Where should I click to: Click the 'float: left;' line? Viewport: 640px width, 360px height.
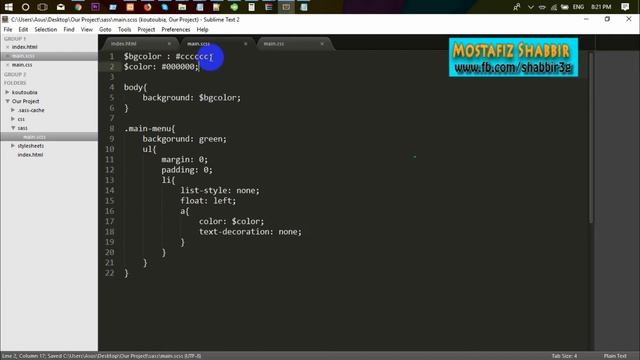click(208, 201)
